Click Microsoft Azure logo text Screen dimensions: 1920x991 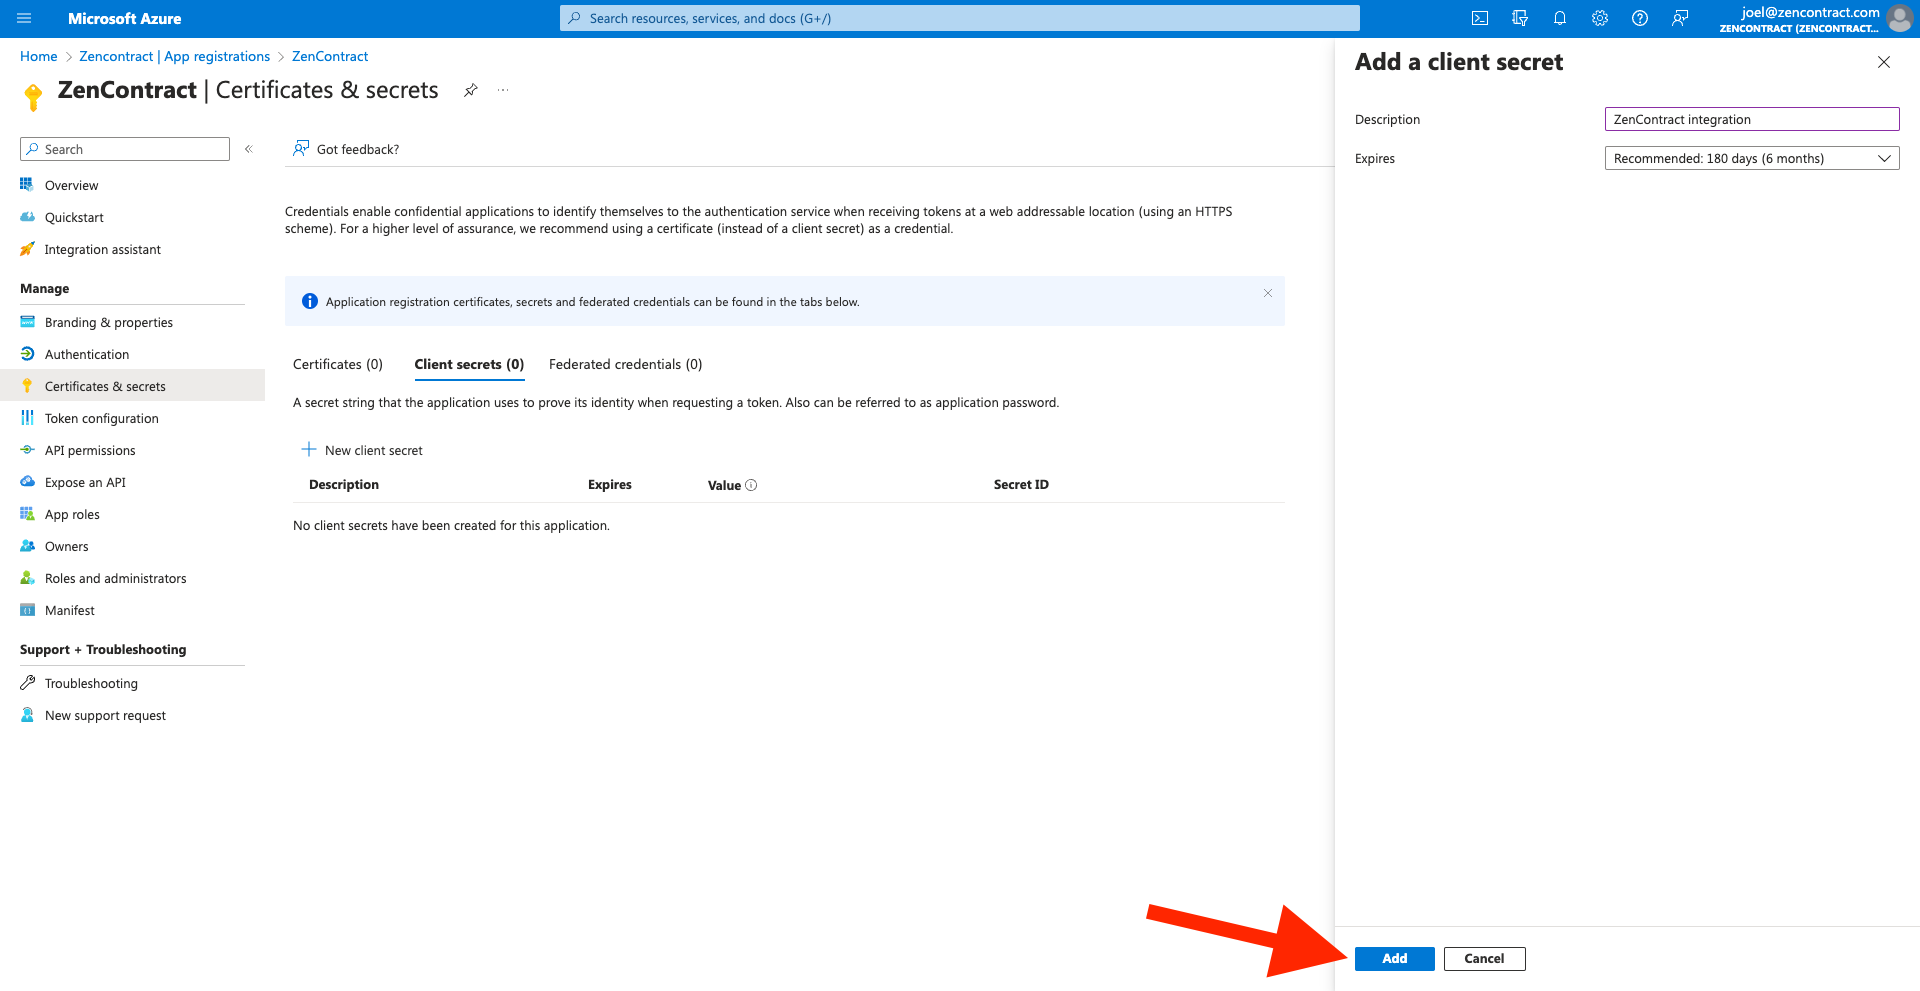(124, 18)
